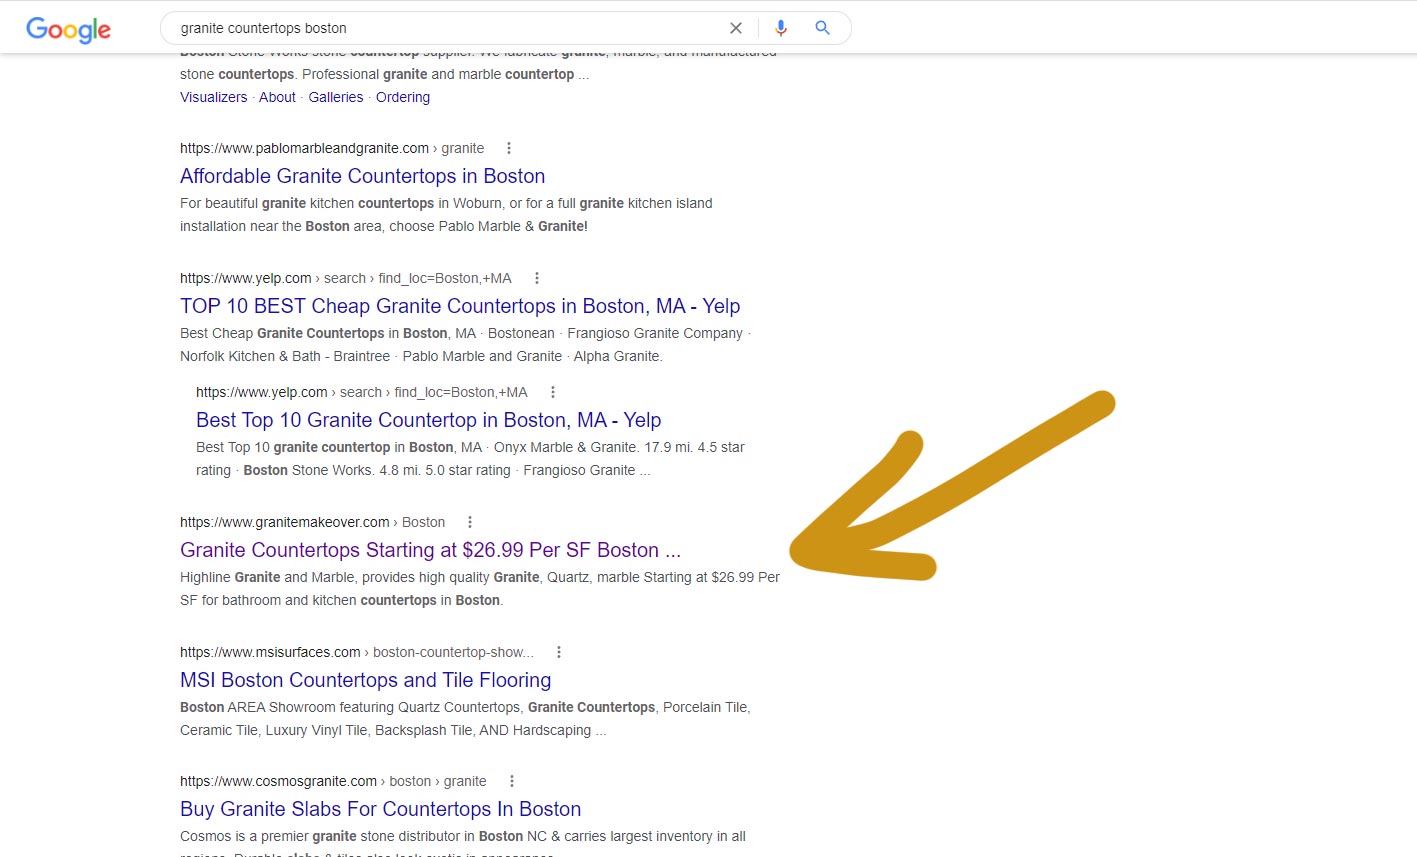Viewport: 1417px width, 857px height.
Task: Click the magnifying glass search button
Action: click(822, 28)
